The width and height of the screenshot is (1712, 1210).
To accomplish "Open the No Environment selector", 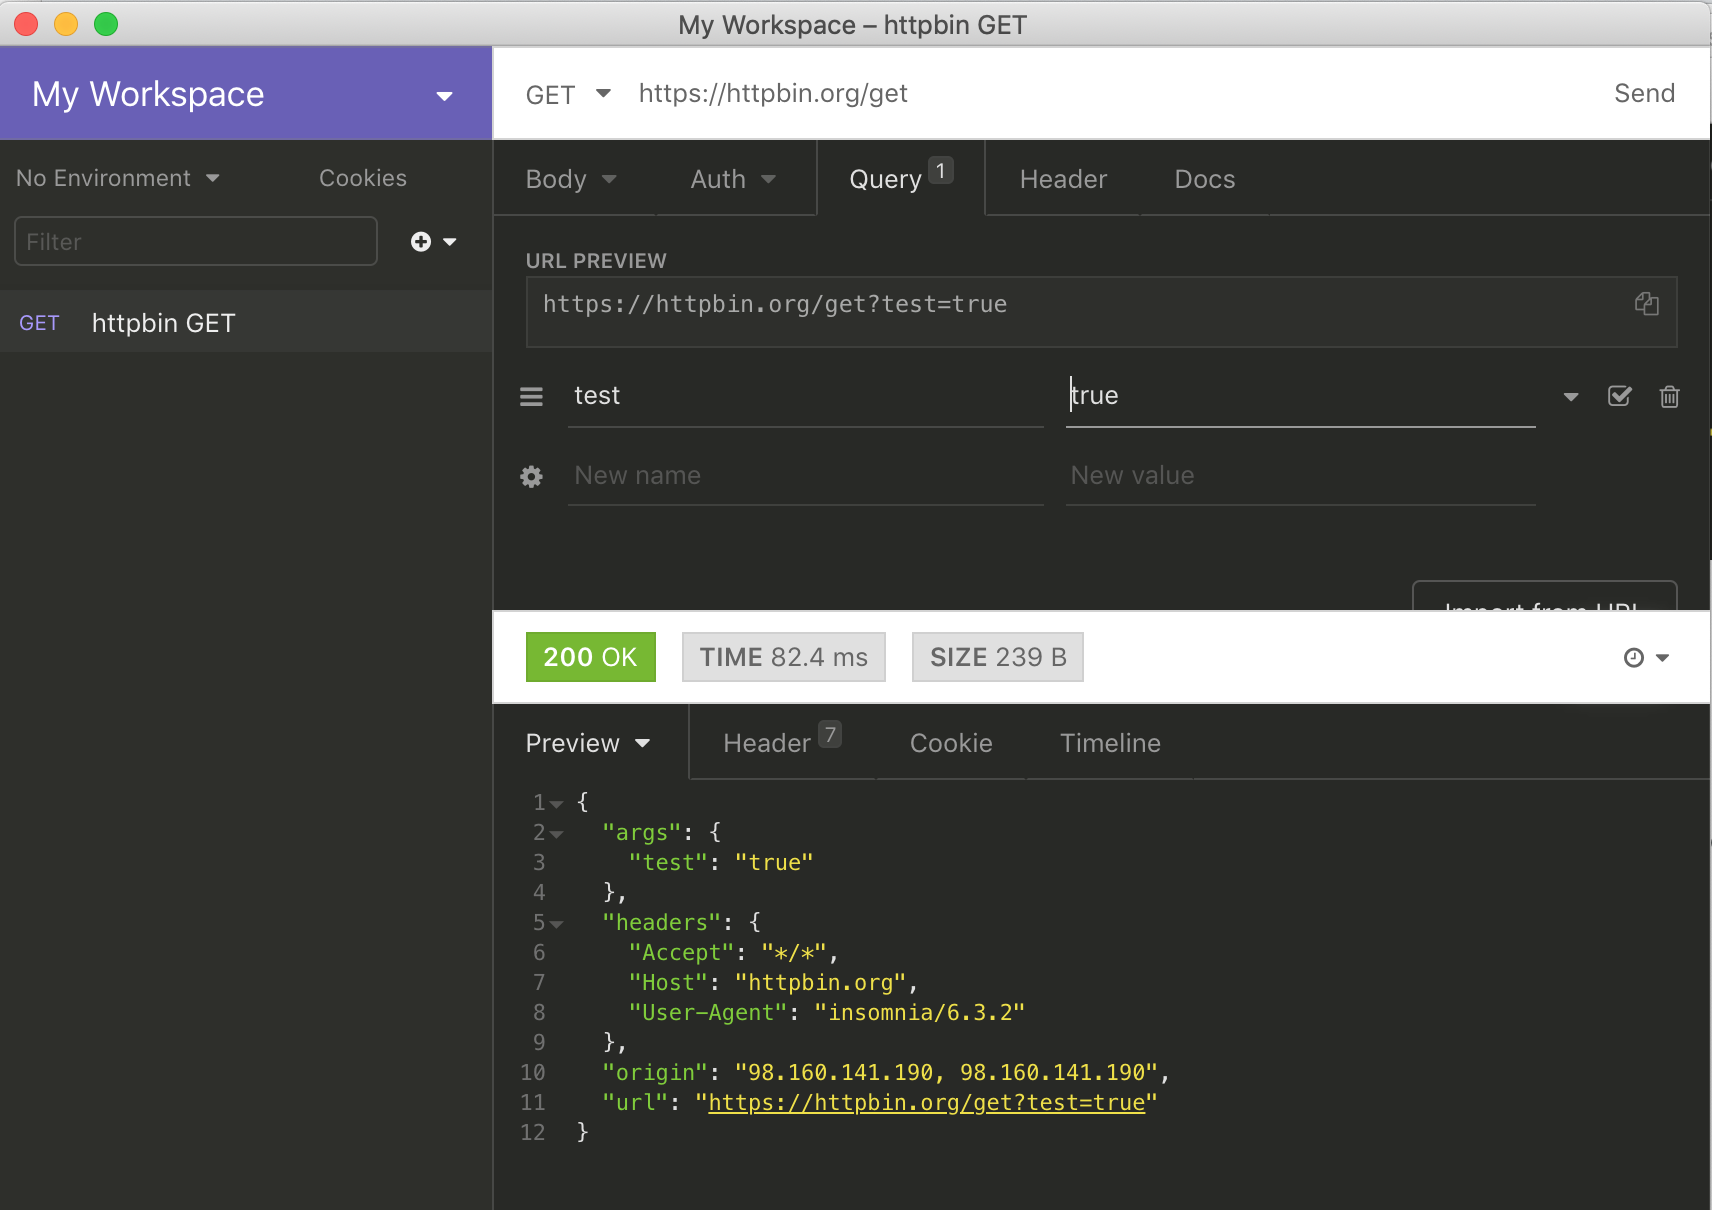I will [x=118, y=178].
